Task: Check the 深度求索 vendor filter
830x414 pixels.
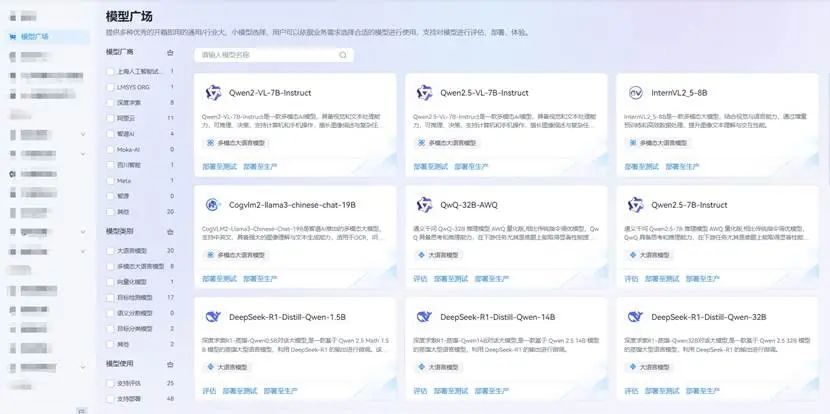Action: [110, 103]
